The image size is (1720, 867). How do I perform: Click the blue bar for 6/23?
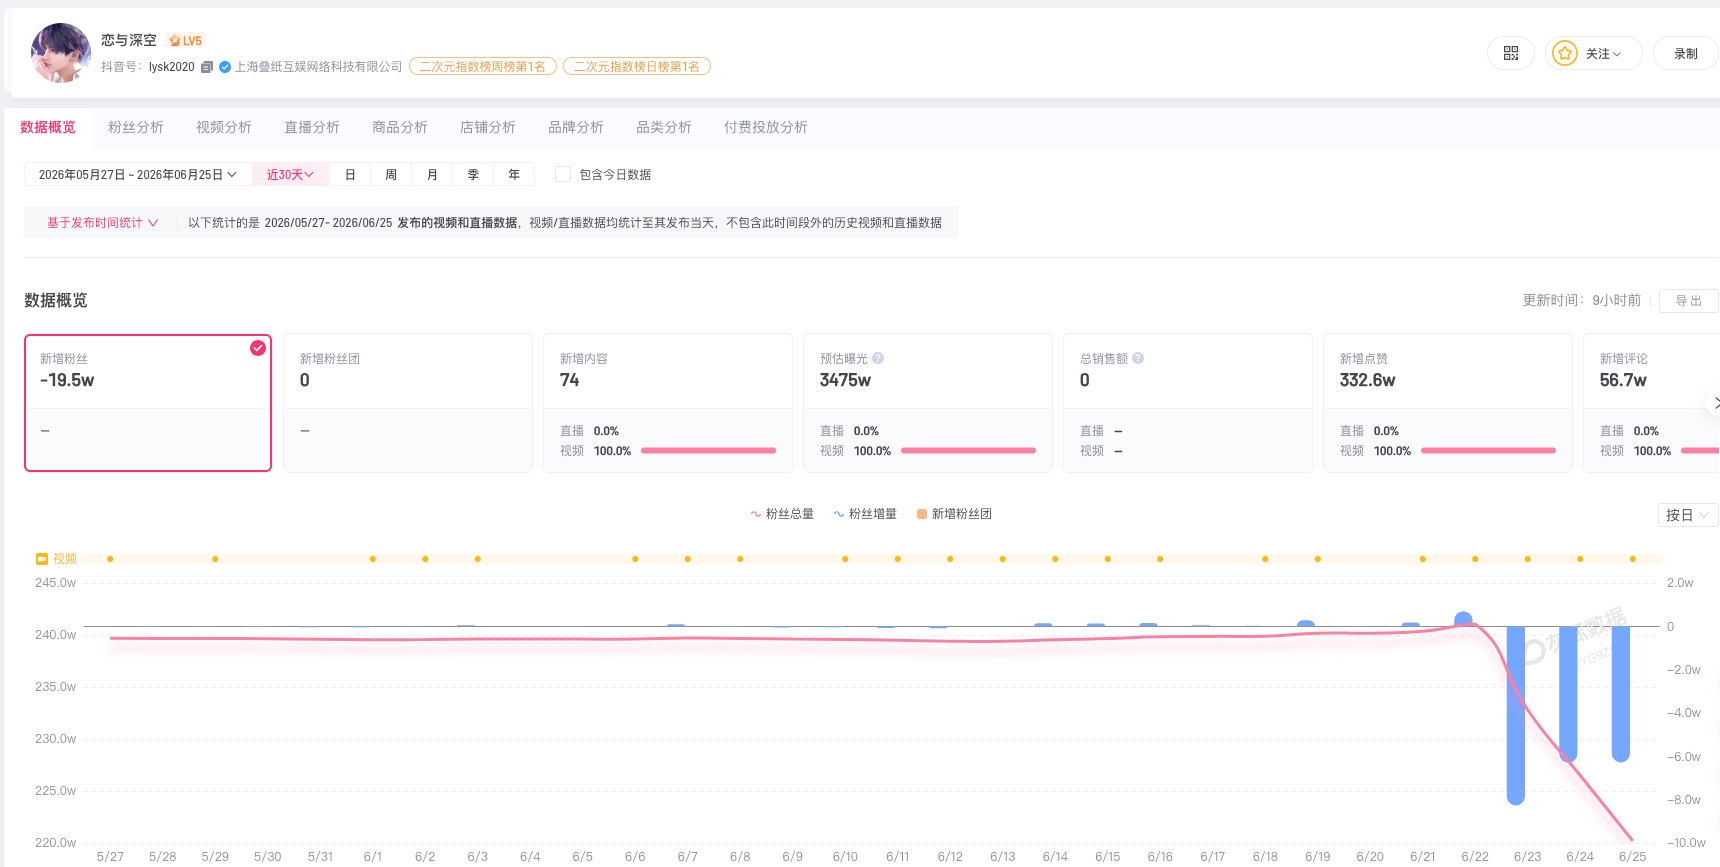1516,715
